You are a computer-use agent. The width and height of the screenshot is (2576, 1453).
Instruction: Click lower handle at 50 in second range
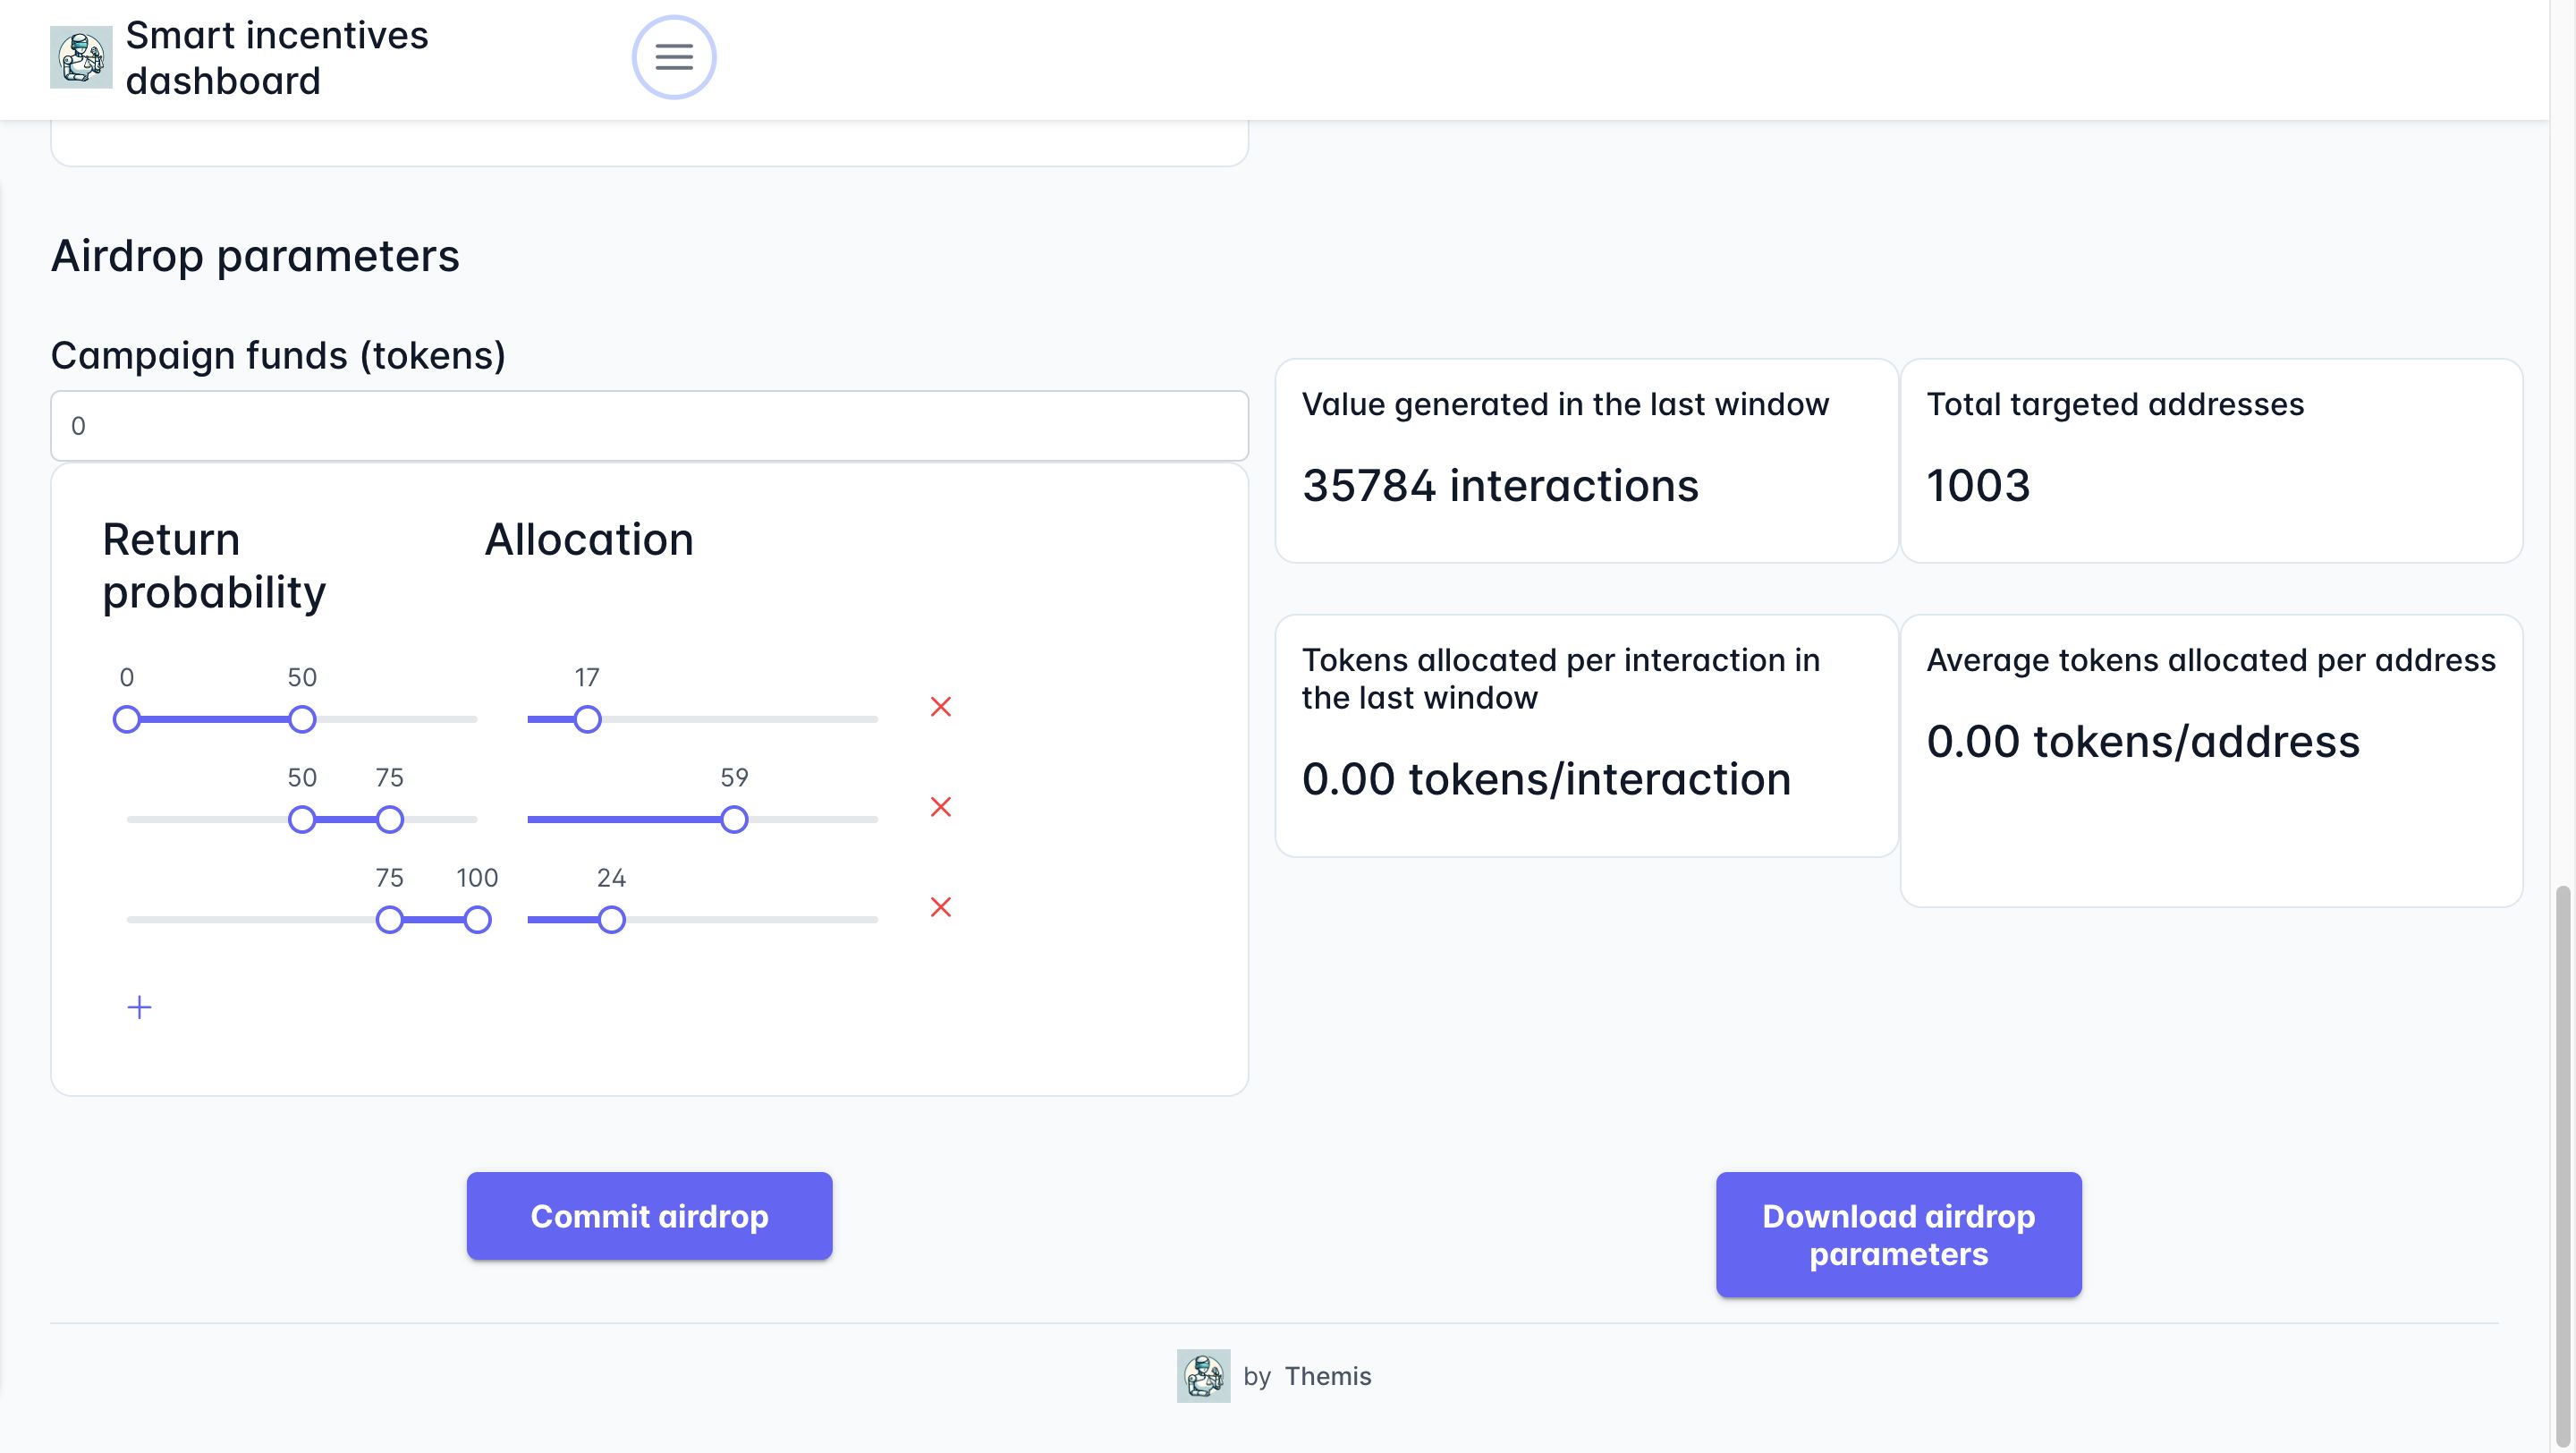point(302,820)
